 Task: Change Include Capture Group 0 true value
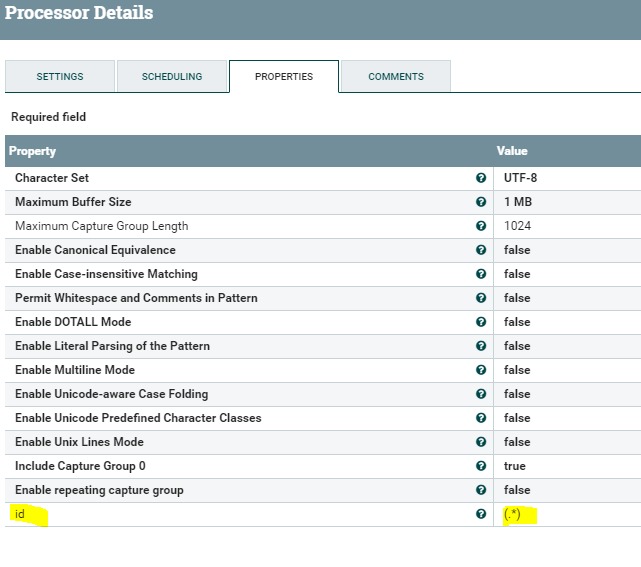coord(515,466)
